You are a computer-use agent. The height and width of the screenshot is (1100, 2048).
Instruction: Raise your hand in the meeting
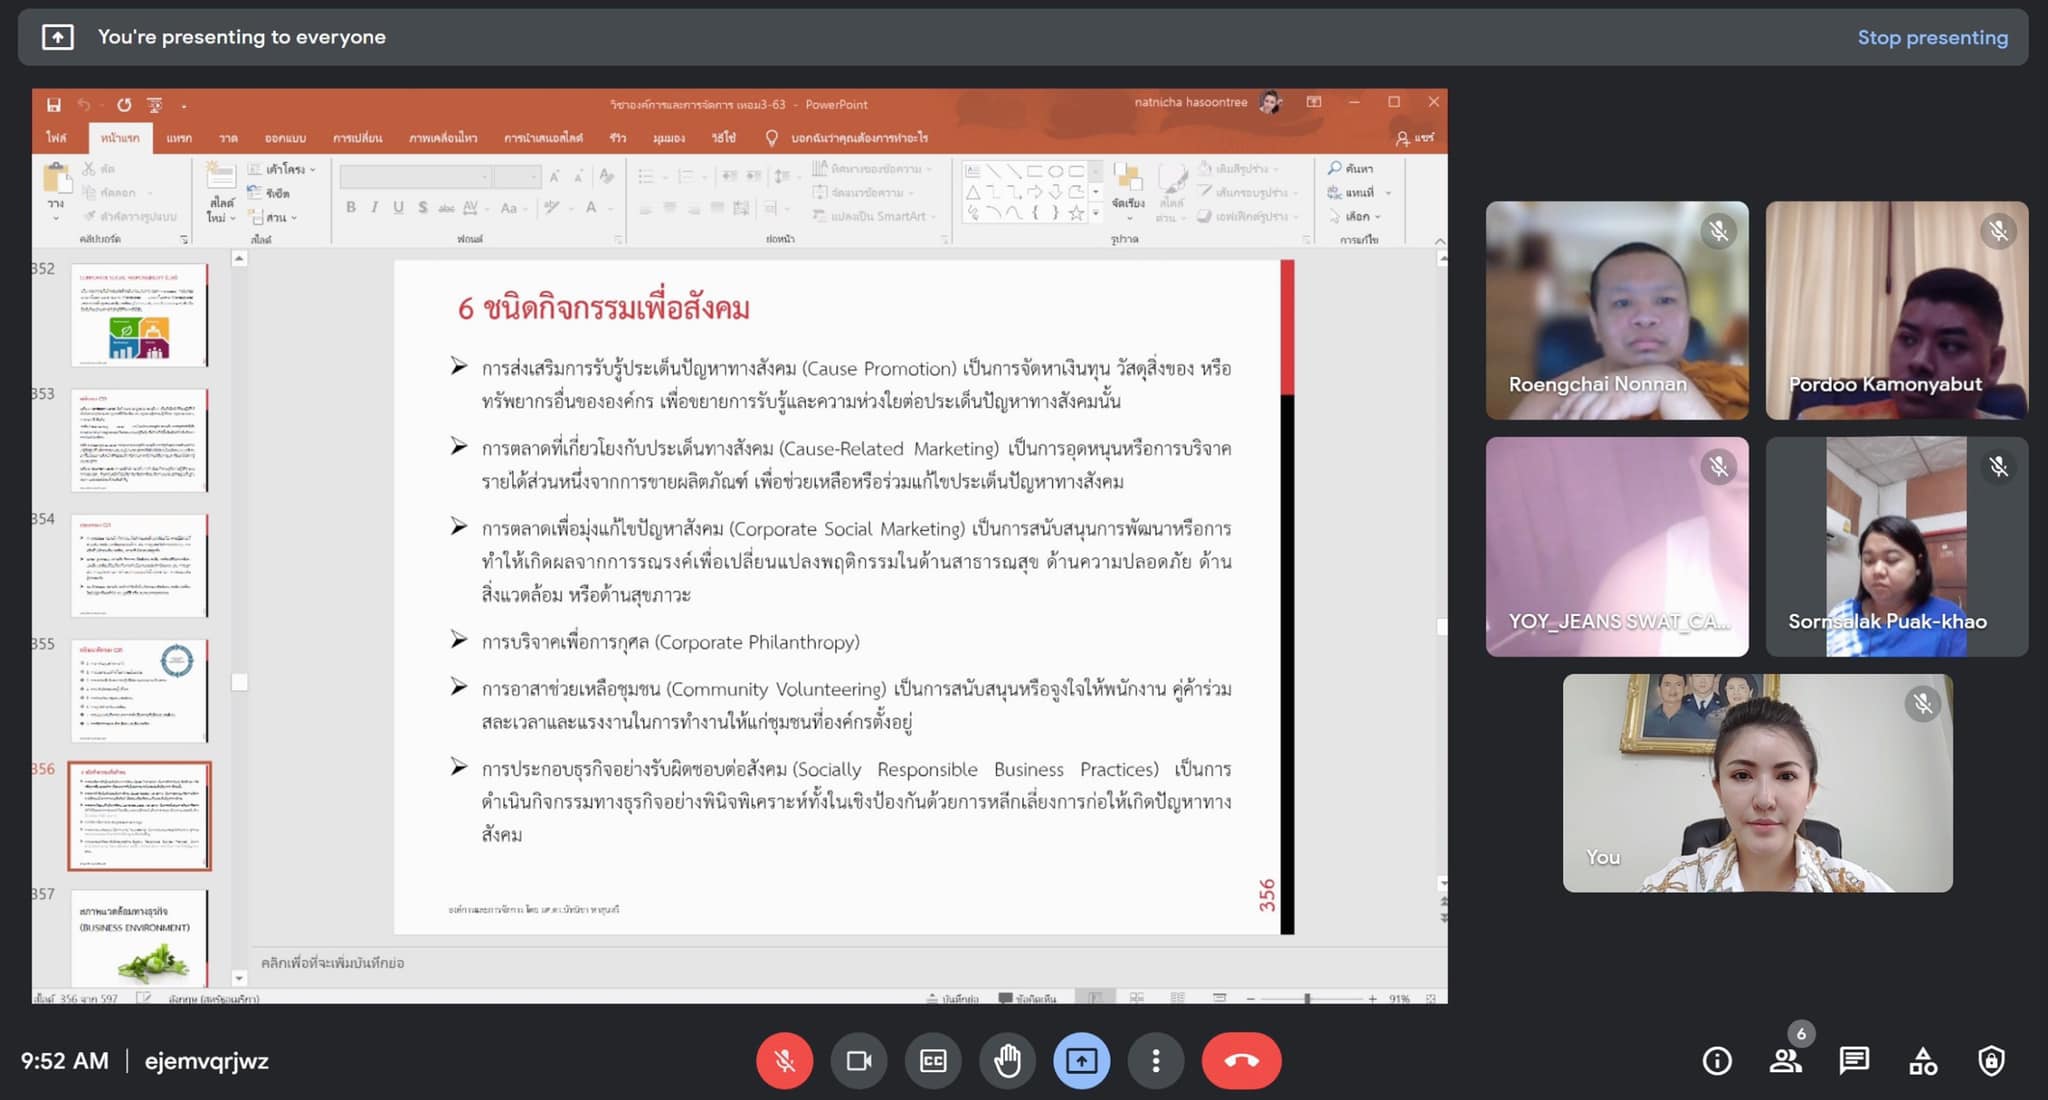1007,1061
